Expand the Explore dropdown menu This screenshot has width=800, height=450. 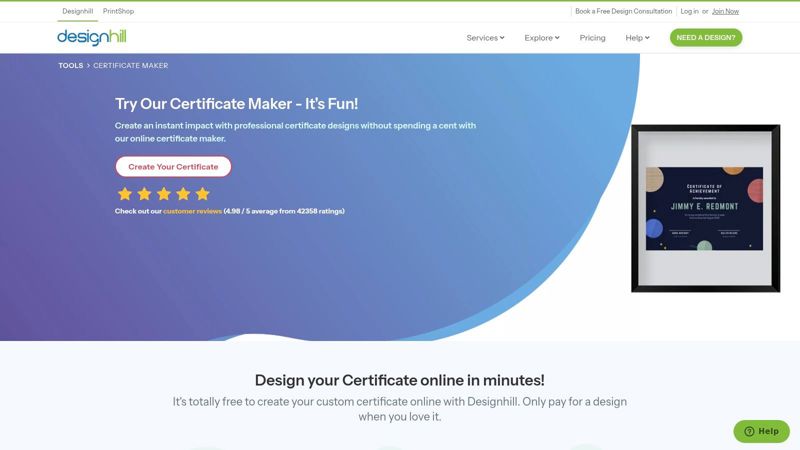click(x=542, y=38)
